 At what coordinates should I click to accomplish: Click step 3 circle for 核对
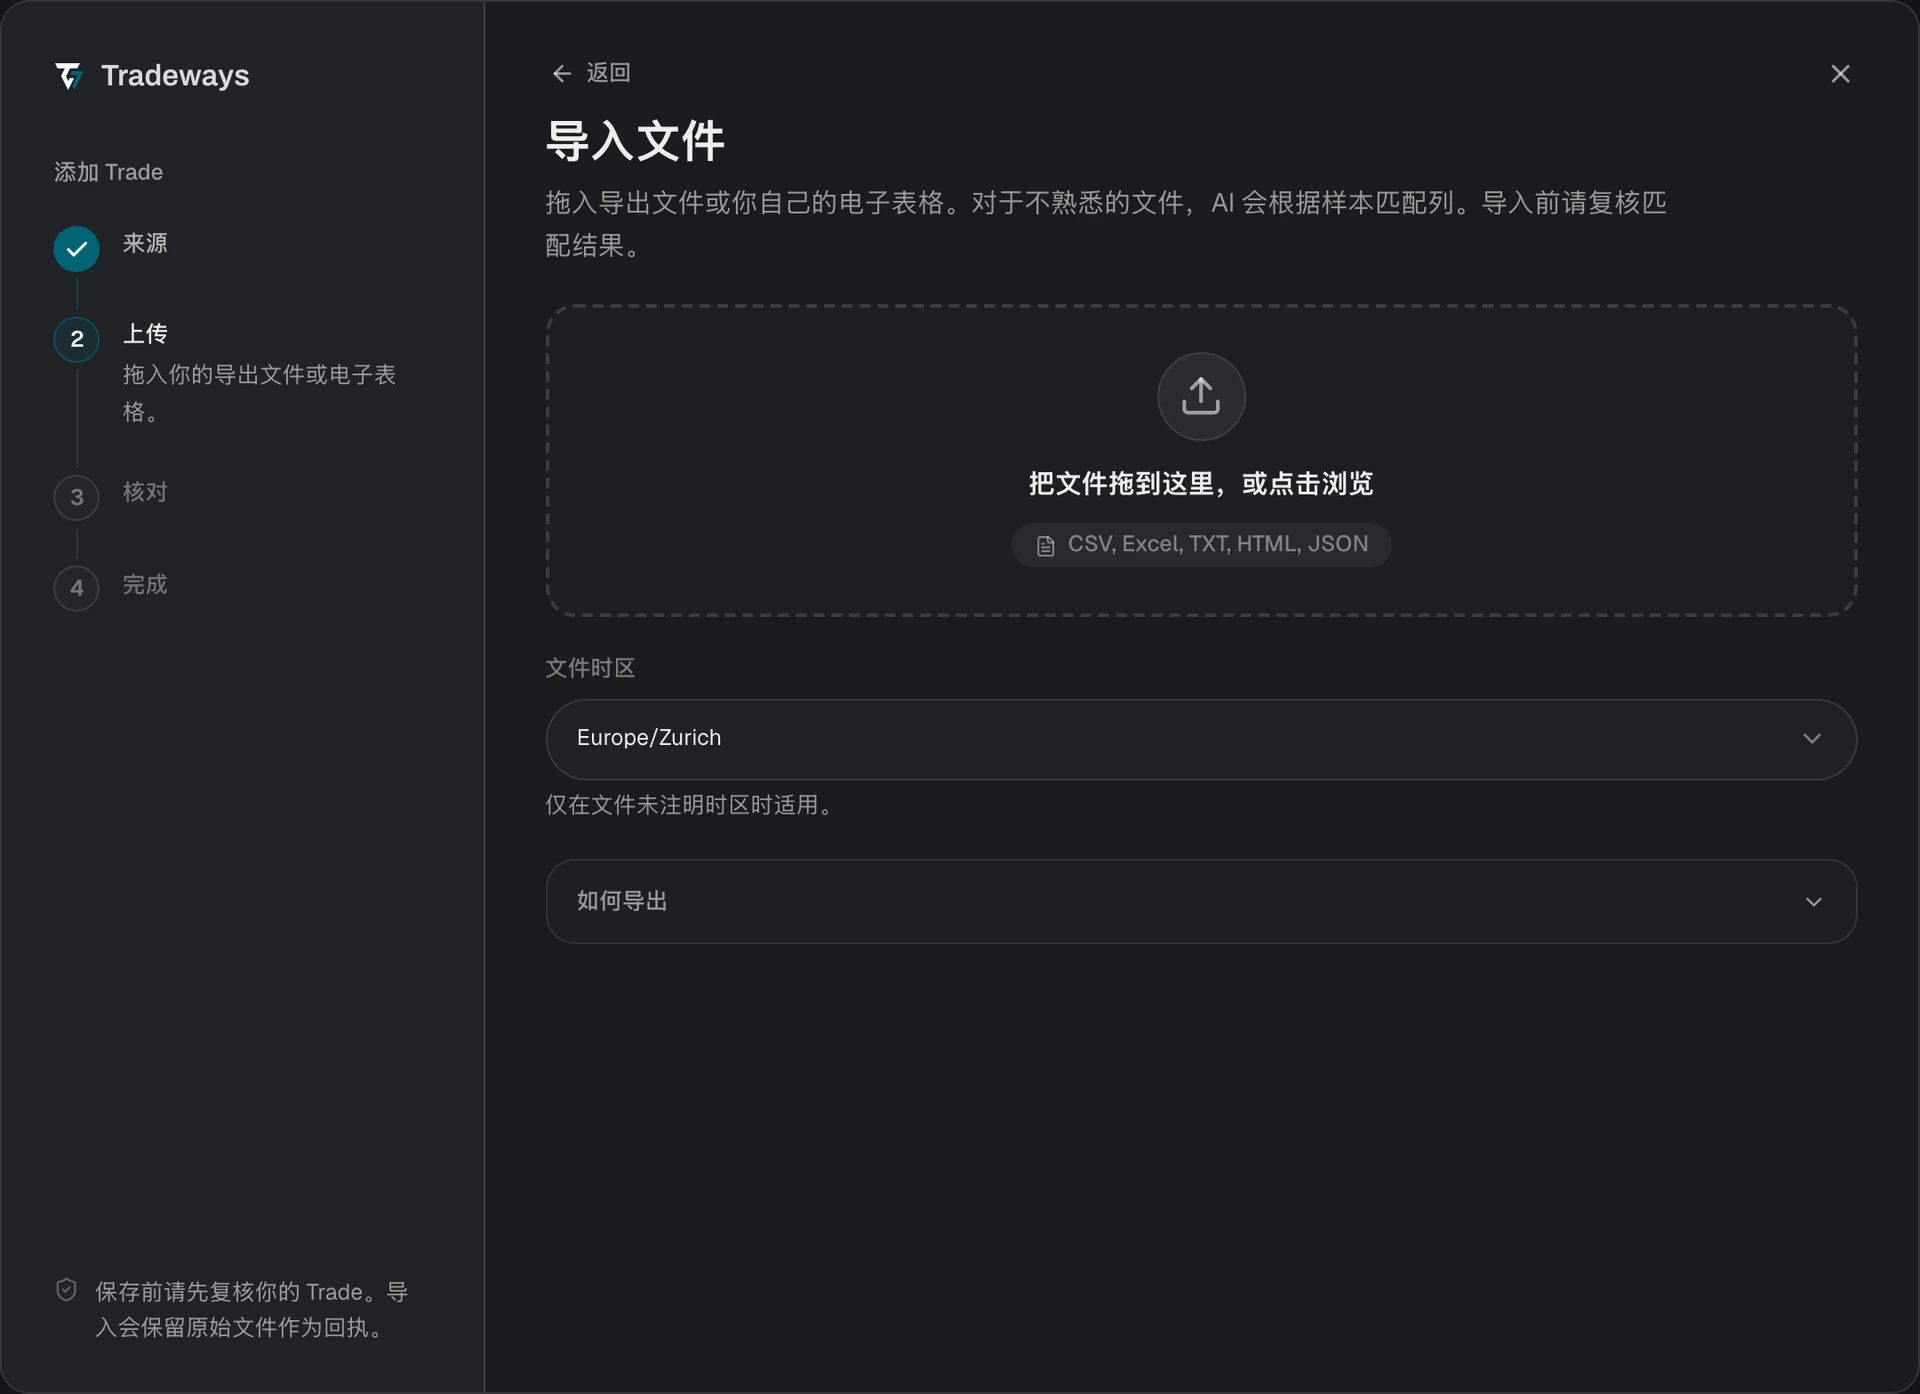point(76,497)
